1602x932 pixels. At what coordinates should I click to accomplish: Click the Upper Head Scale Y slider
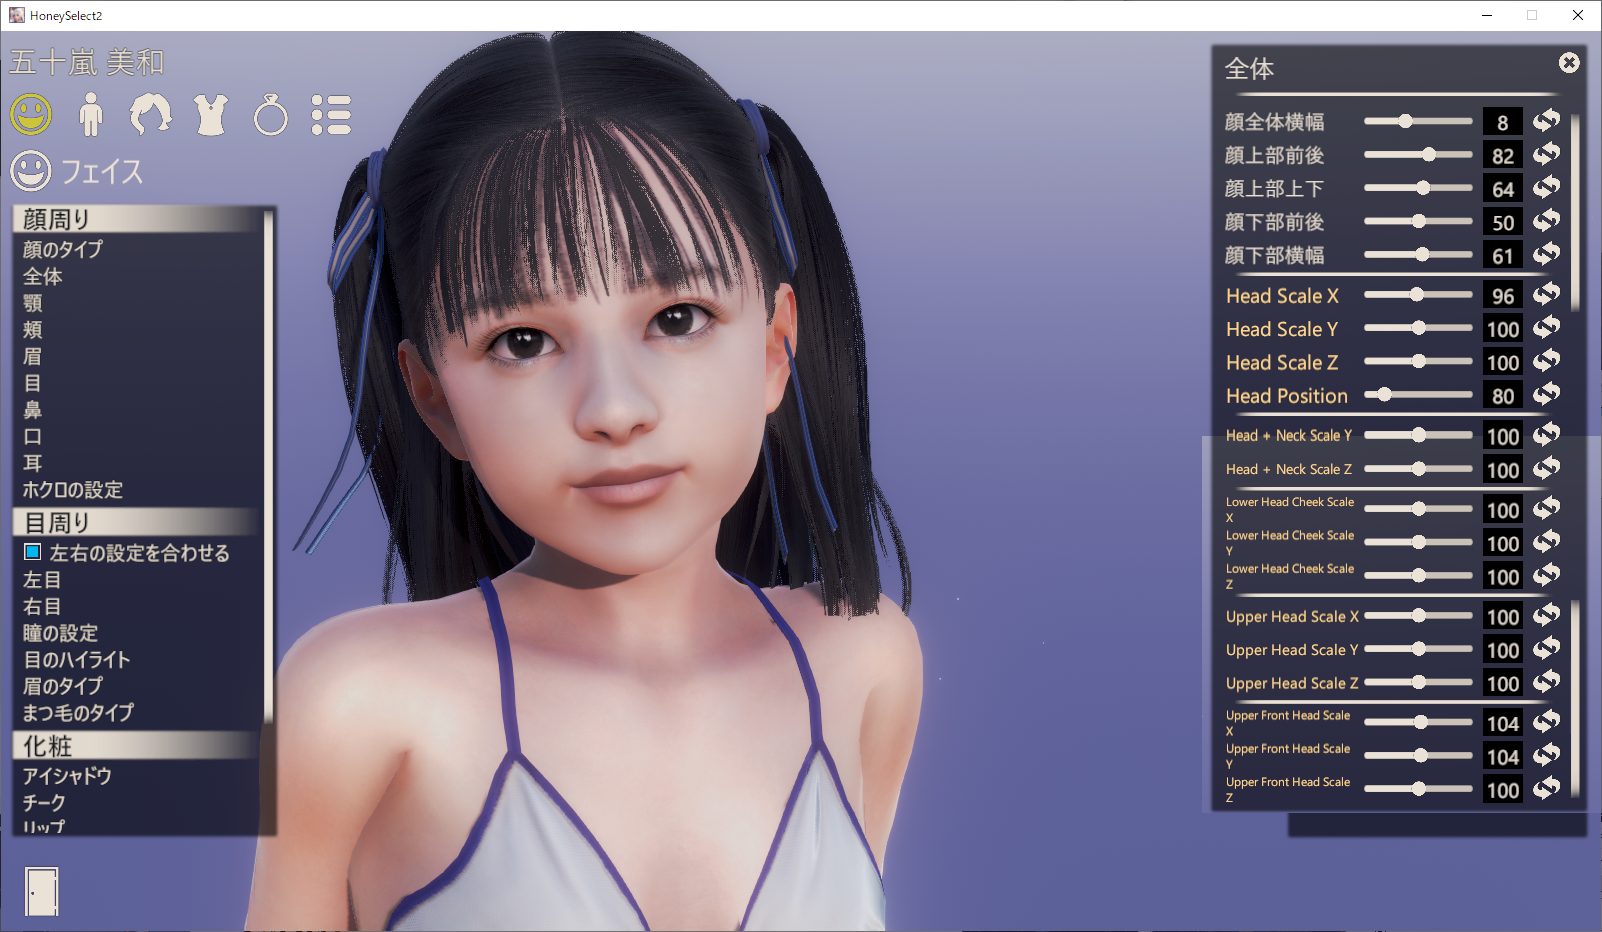click(x=1418, y=649)
